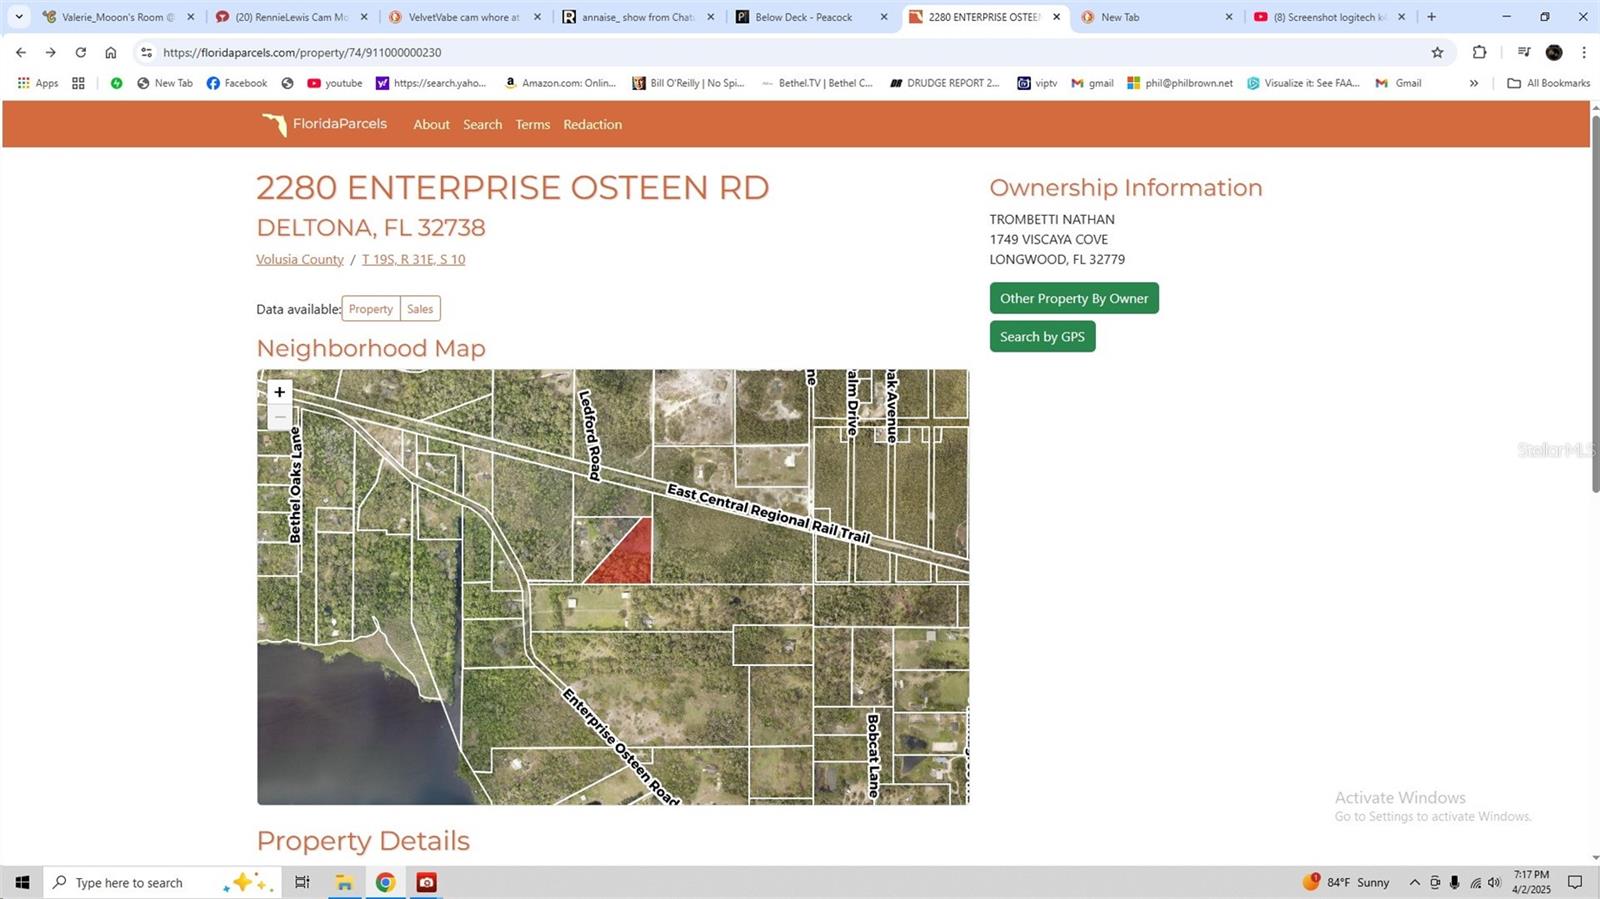This screenshot has width=1600, height=899.
Task: Select the Property data toggle button
Action: coord(371,309)
